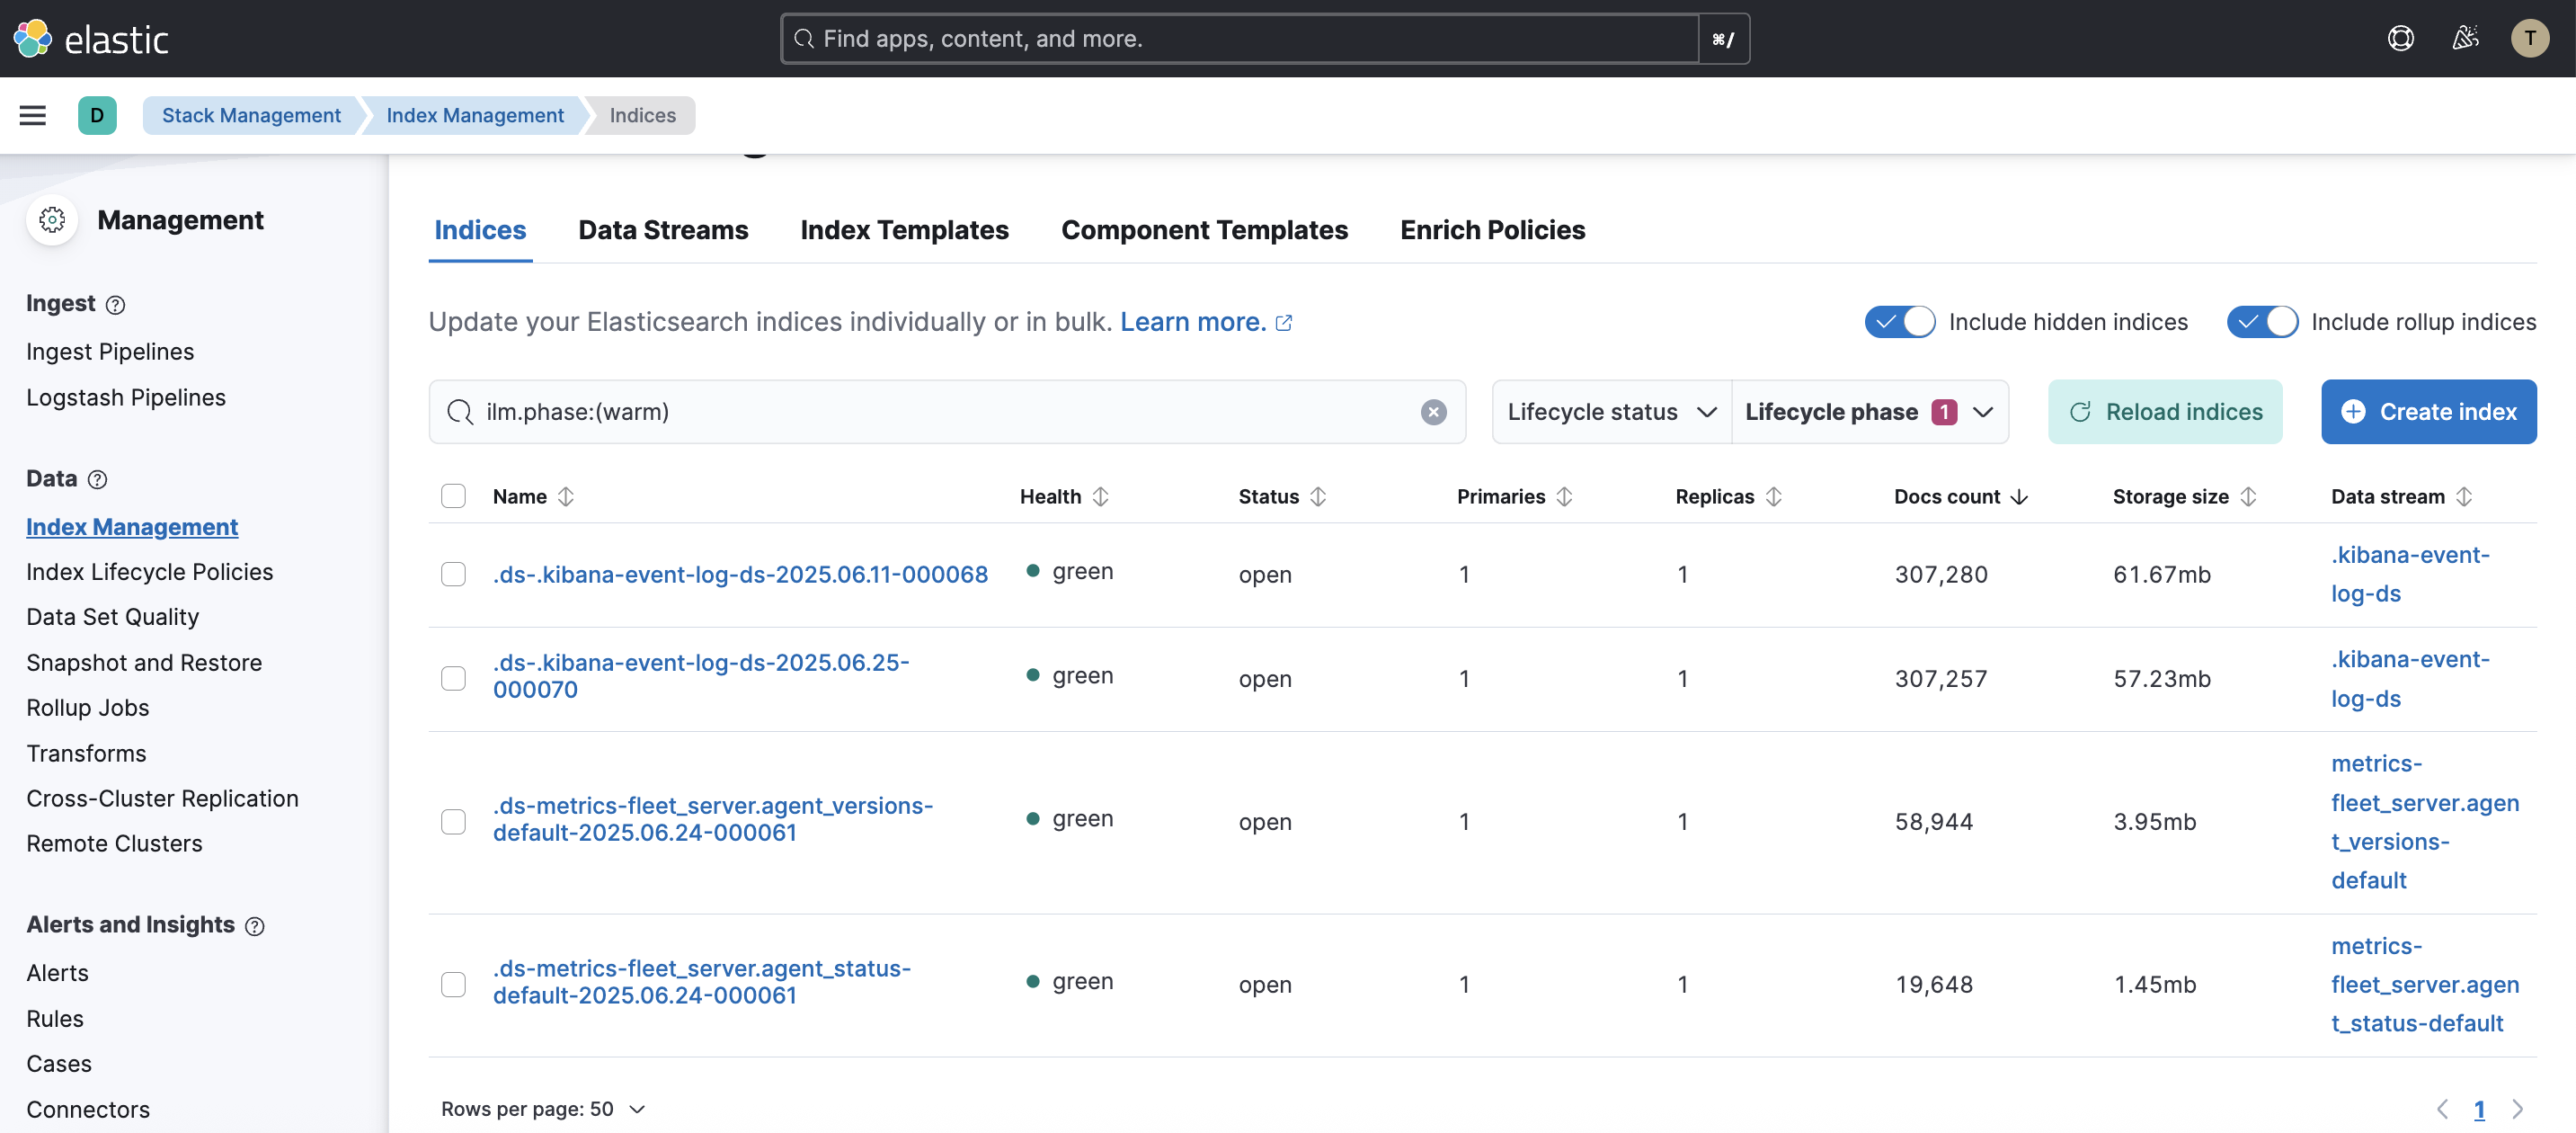Screen dimensions: 2576x1133
Task: Click into the index filter search box
Action: pyautogui.click(x=947, y=412)
